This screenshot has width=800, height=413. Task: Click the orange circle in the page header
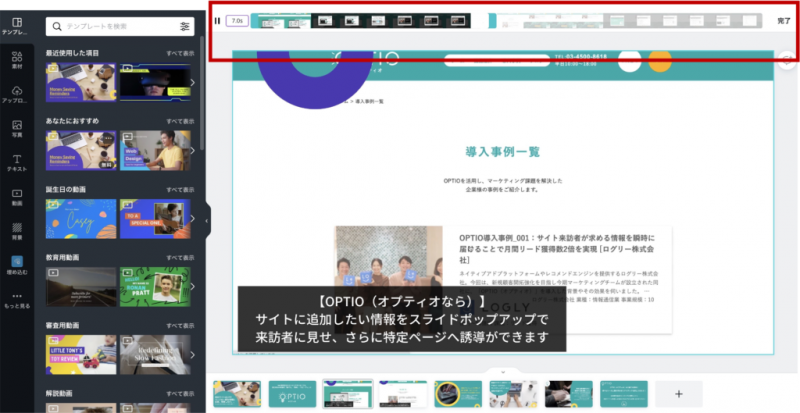coord(660,60)
